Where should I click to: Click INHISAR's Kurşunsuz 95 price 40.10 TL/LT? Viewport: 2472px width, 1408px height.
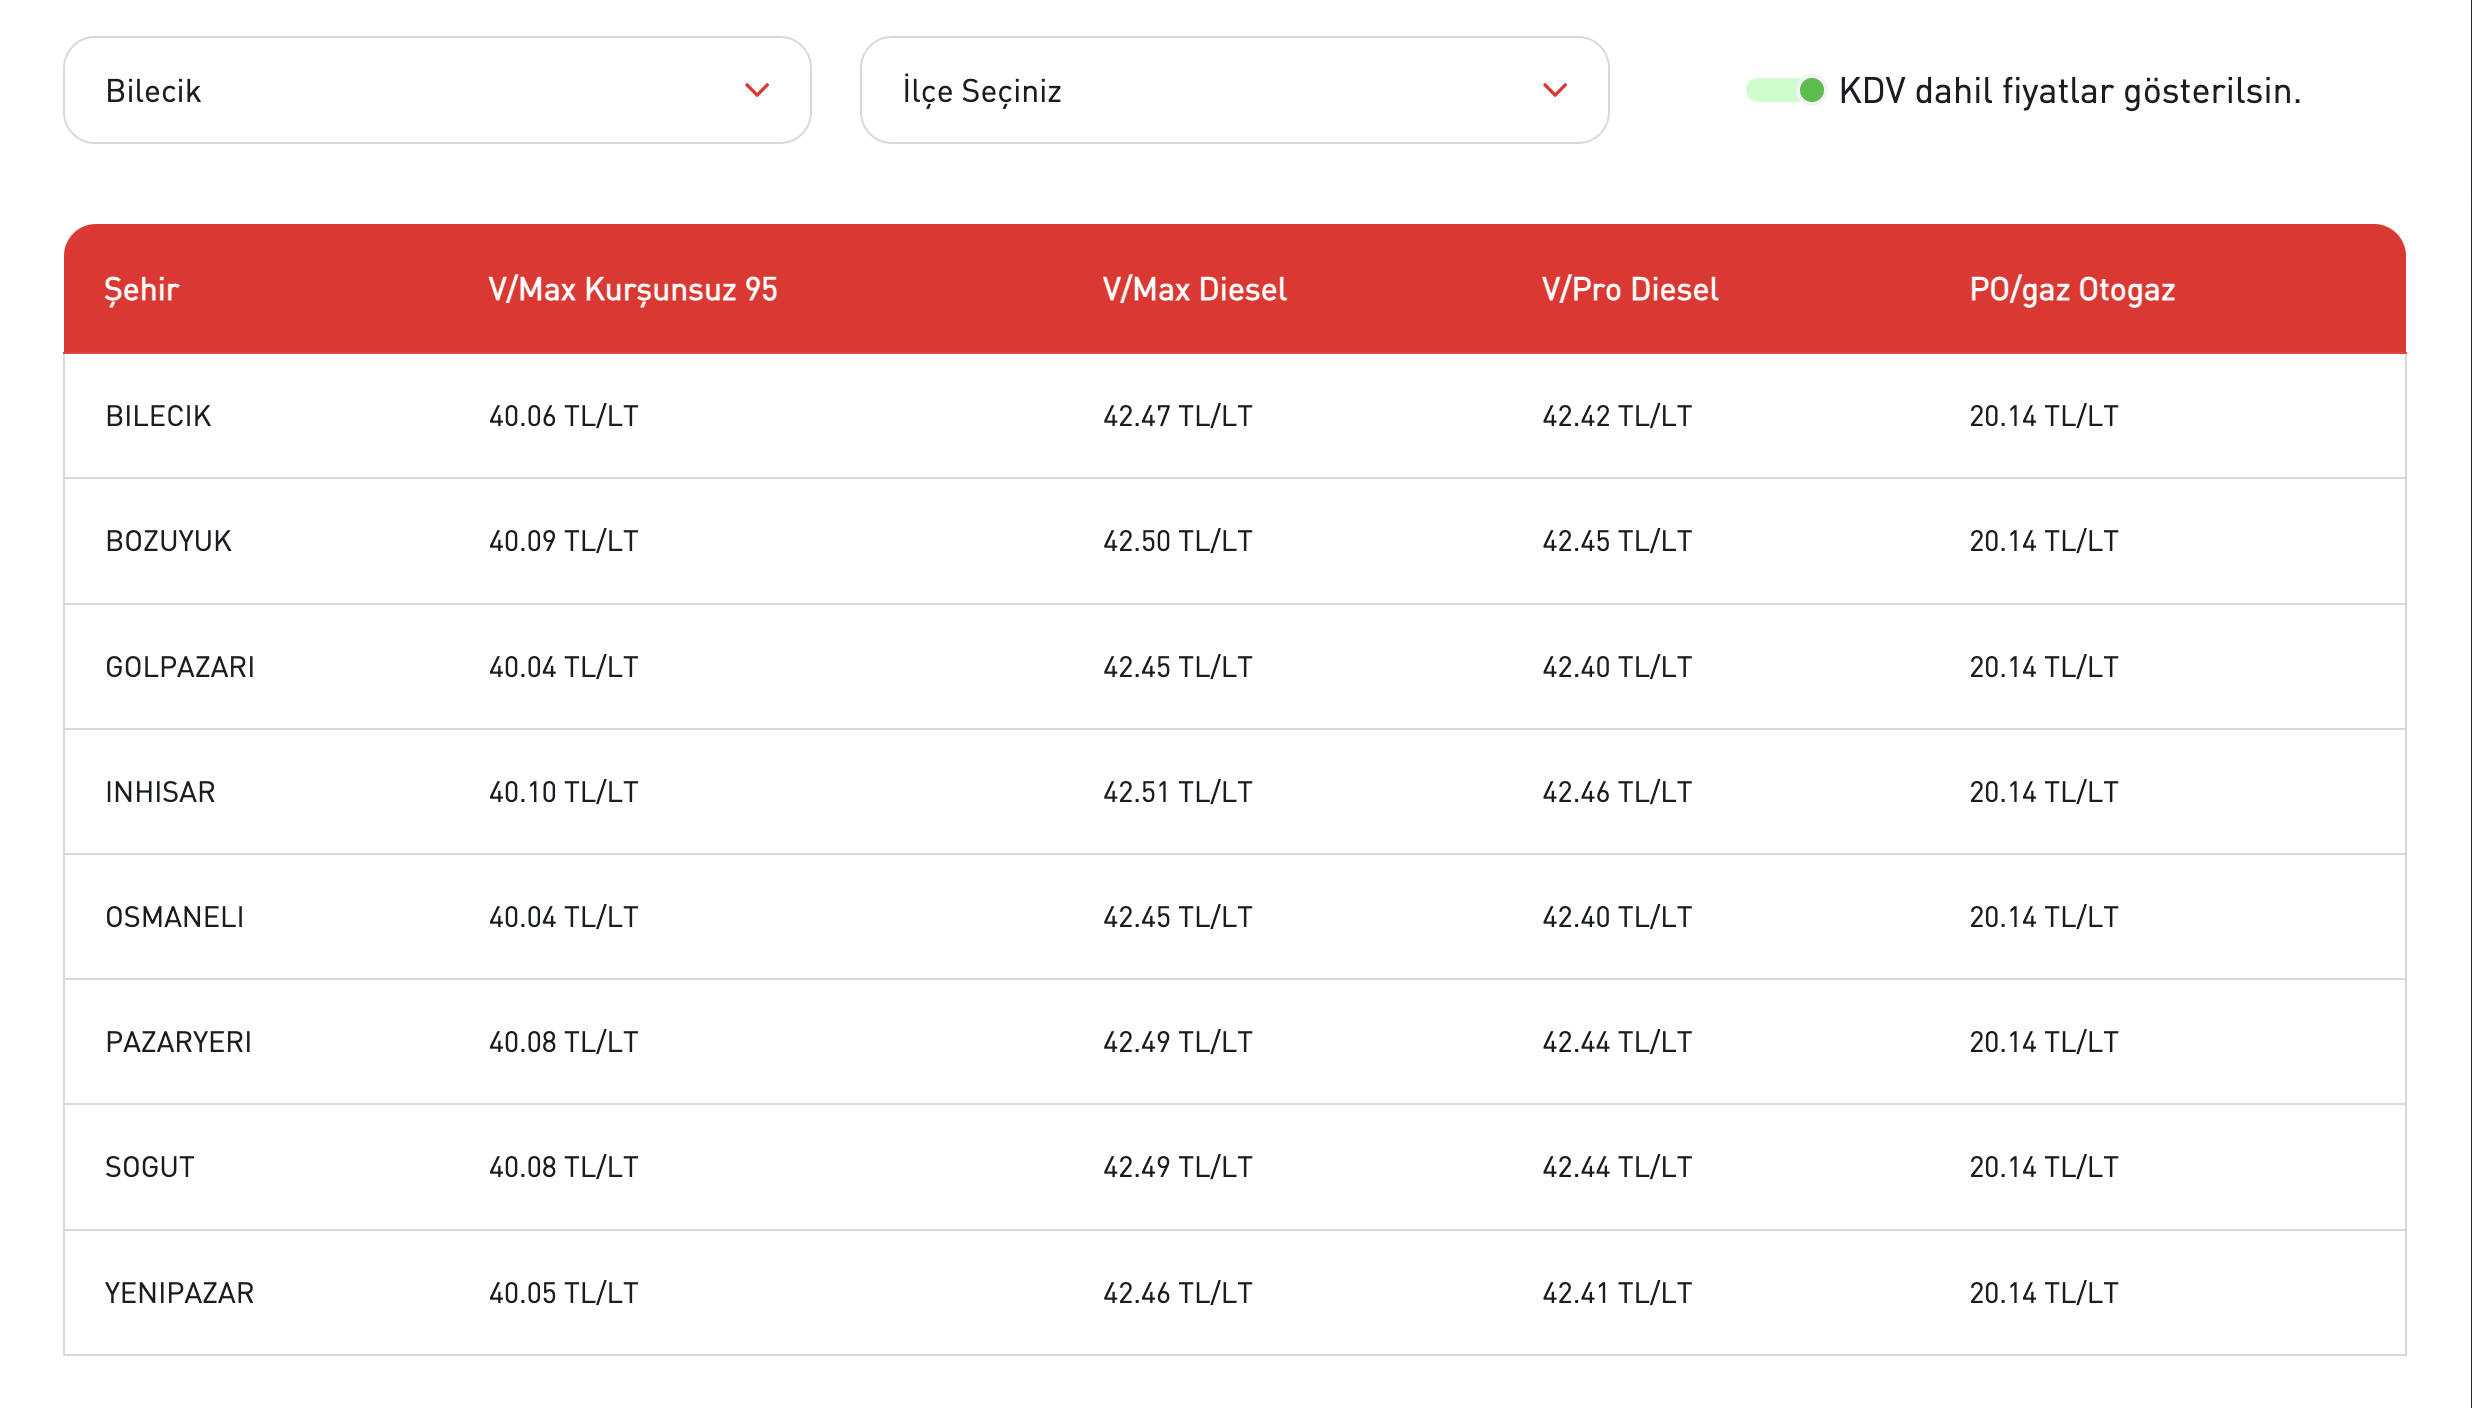pyautogui.click(x=564, y=792)
